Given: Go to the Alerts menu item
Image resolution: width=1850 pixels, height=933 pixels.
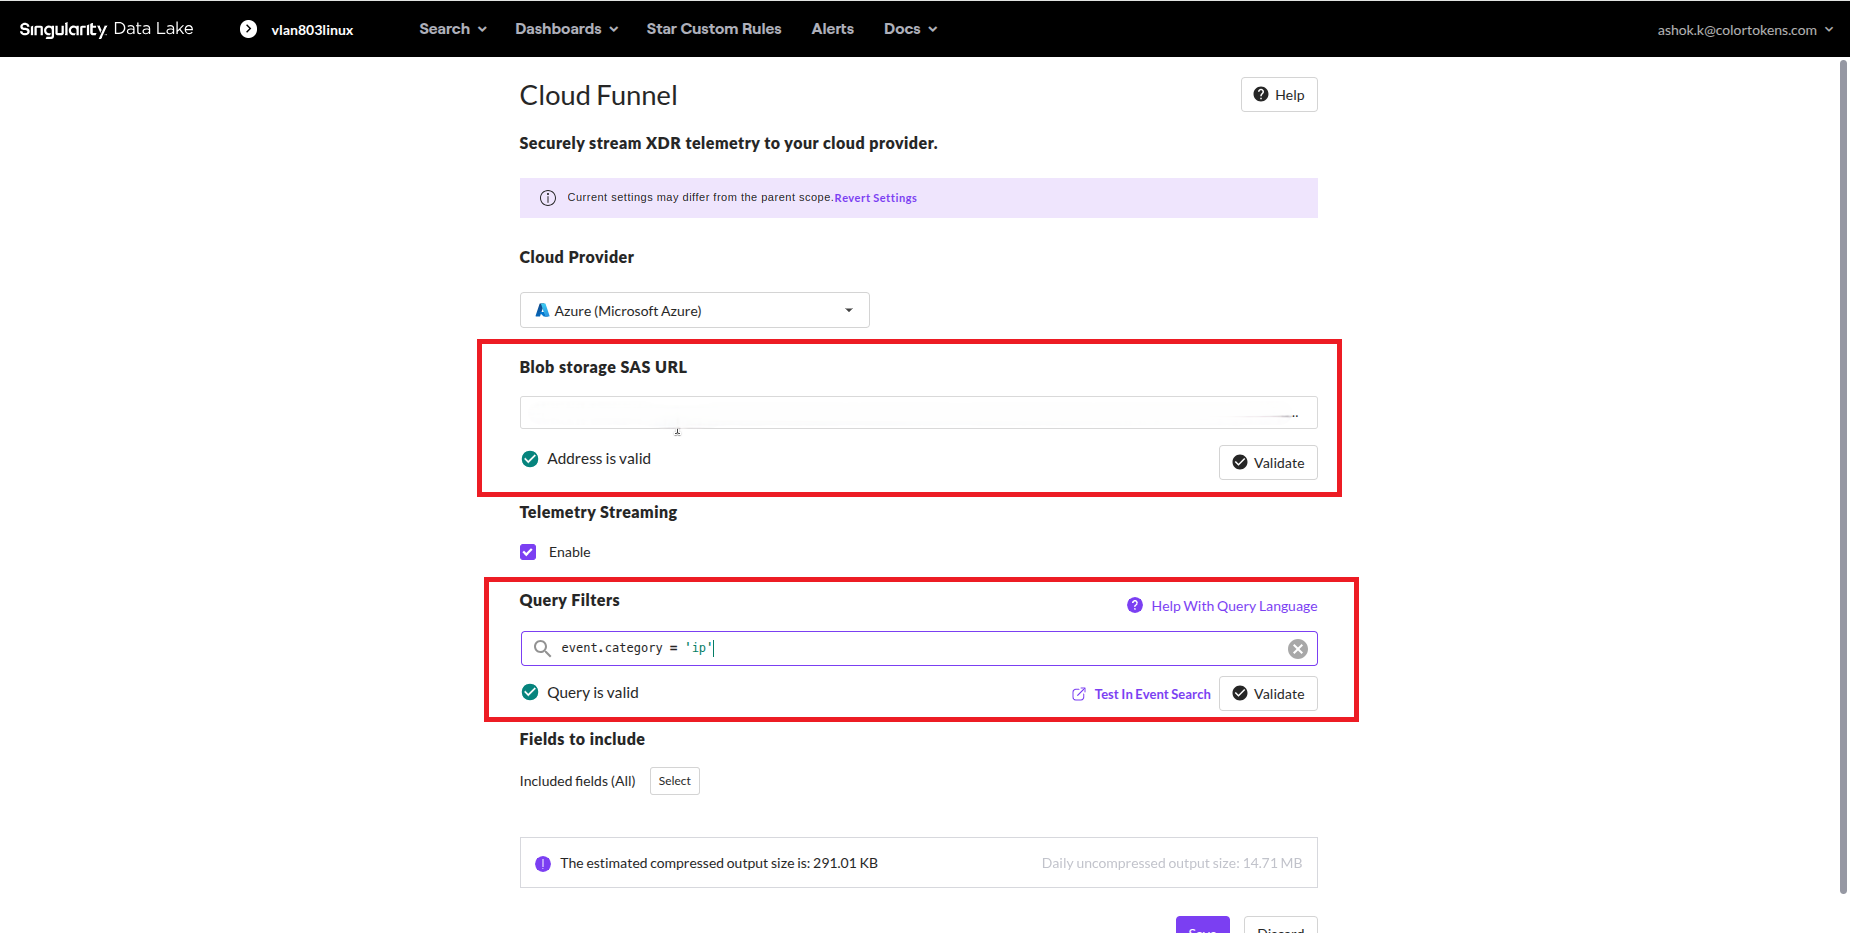Looking at the screenshot, I should pyautogui.click(x=832, y=29).
